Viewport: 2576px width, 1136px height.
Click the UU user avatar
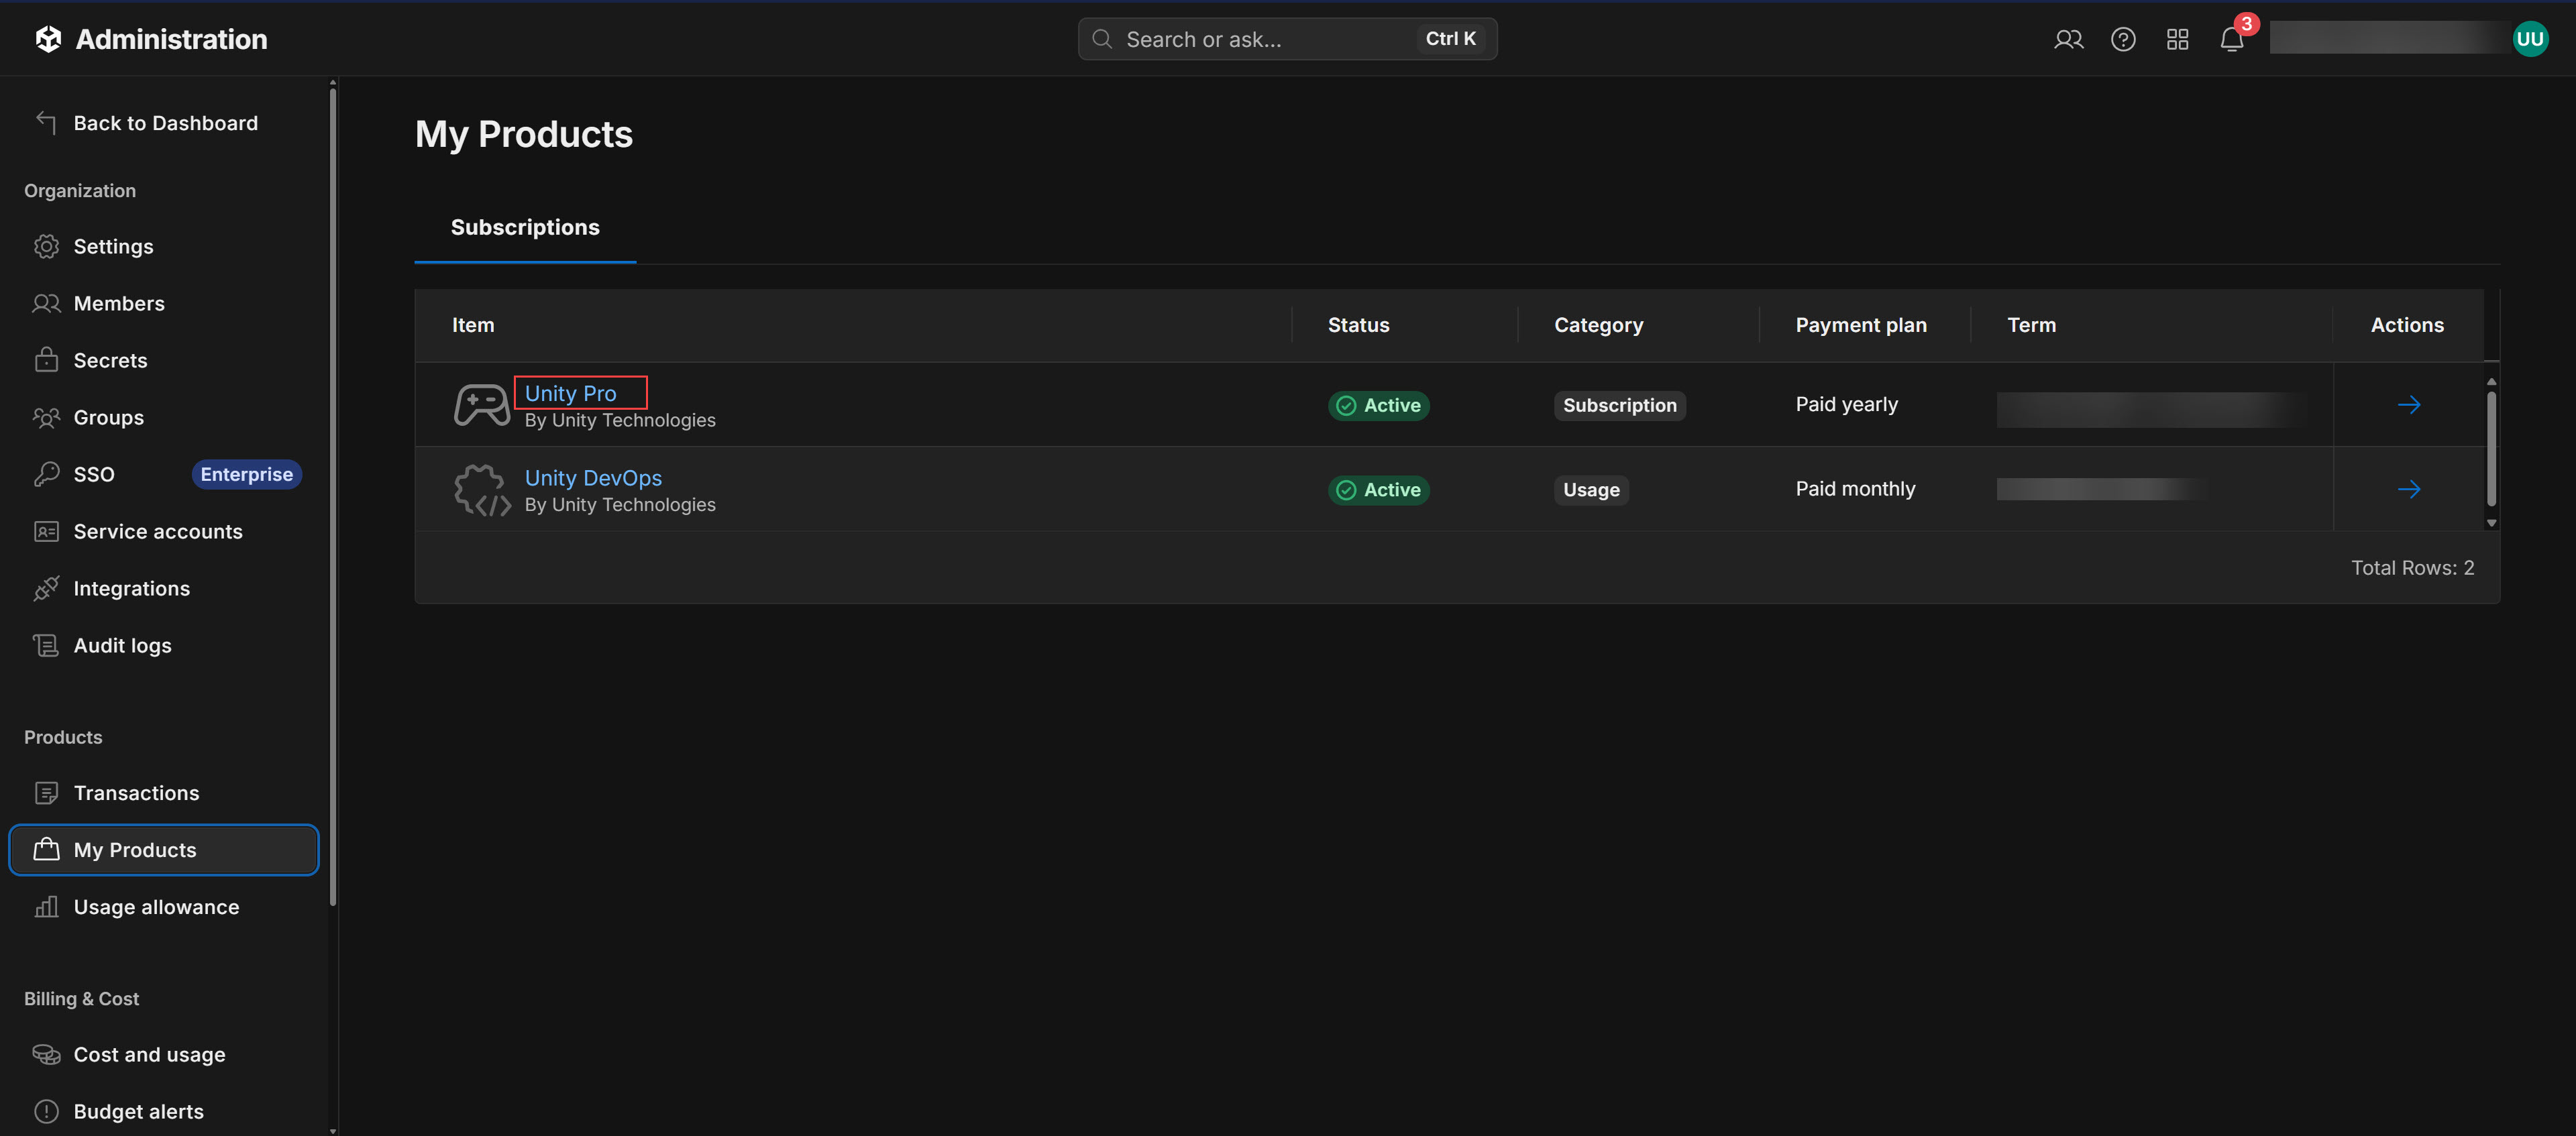[x=2530, y=39]
